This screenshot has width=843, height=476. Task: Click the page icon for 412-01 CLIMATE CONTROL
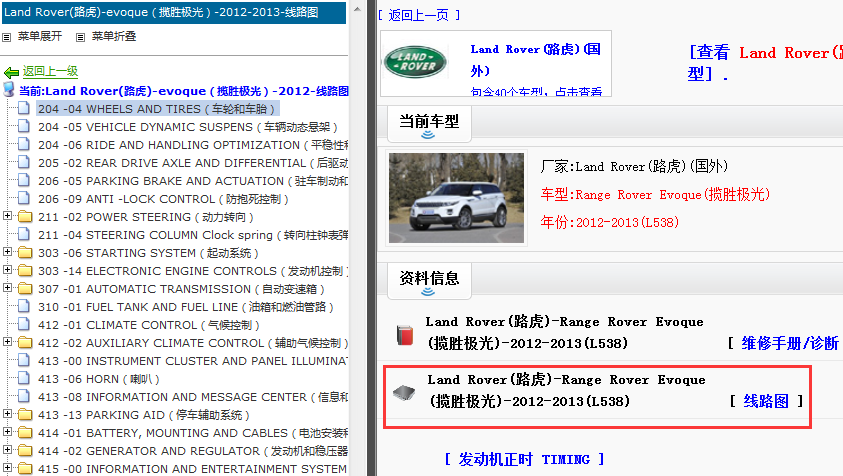point(24,324)
